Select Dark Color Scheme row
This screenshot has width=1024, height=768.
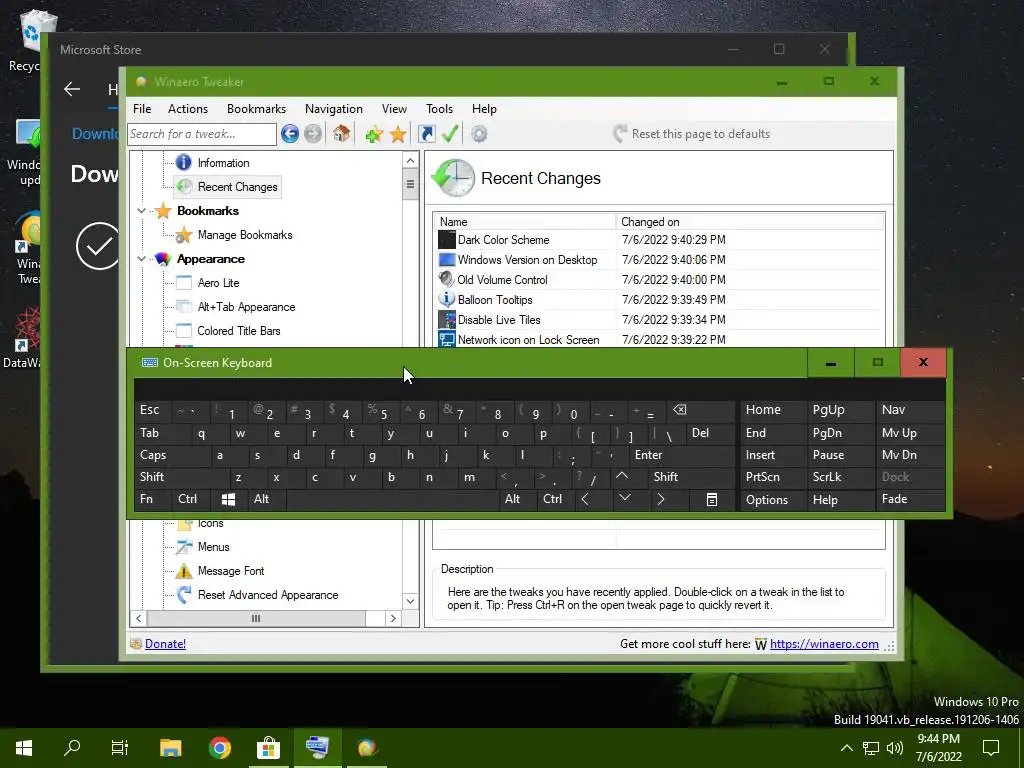point(659,240)
